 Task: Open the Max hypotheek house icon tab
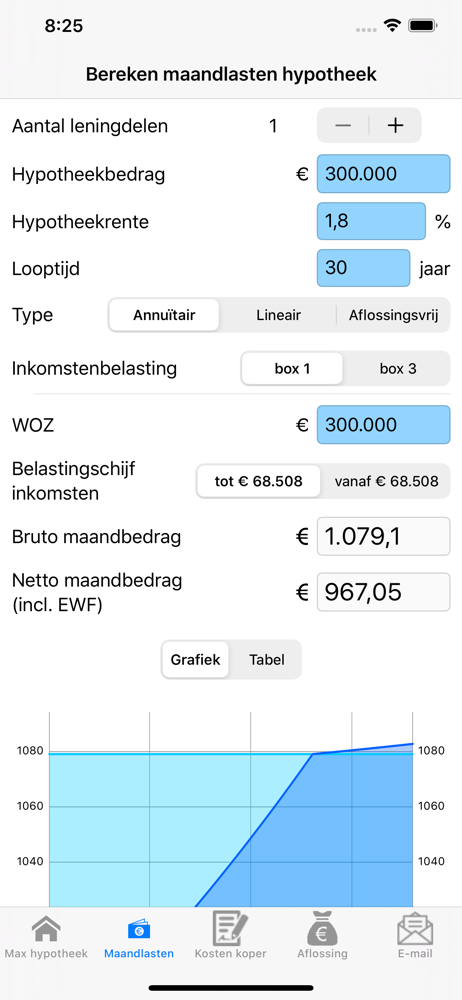[46, 936]
